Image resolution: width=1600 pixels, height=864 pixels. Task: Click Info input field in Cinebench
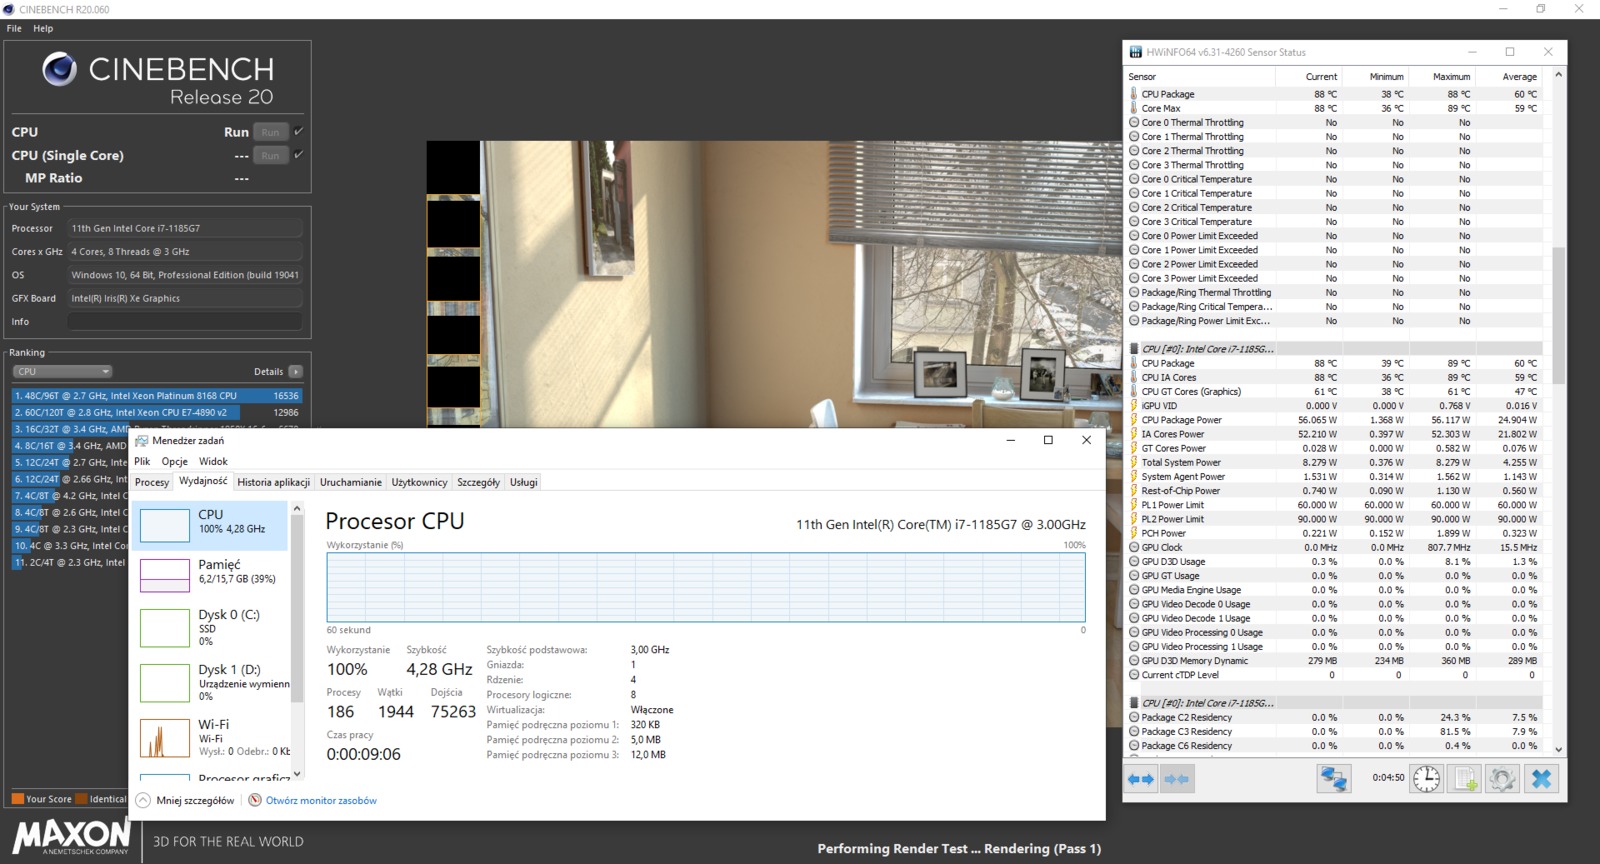pyautogui.click(x=185, y=321)
